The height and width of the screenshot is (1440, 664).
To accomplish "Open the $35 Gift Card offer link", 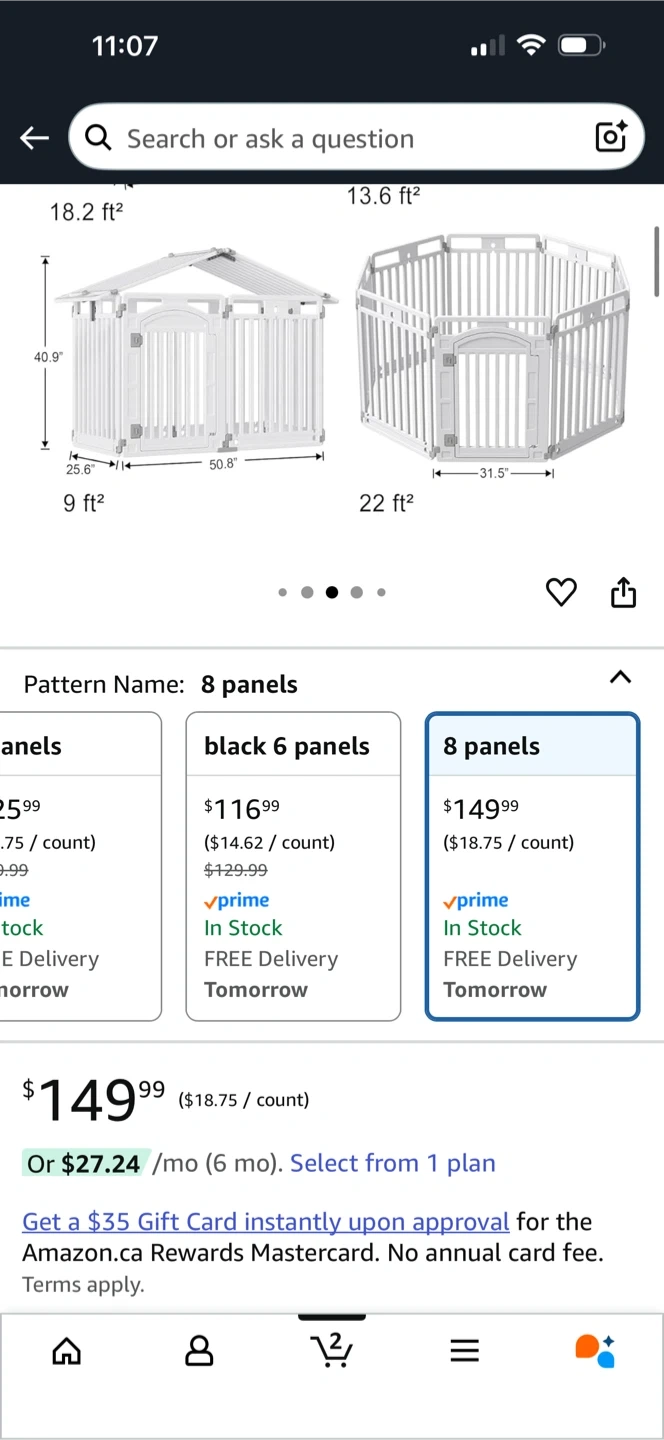I will pyautogui.click(x=266, y=1221).
